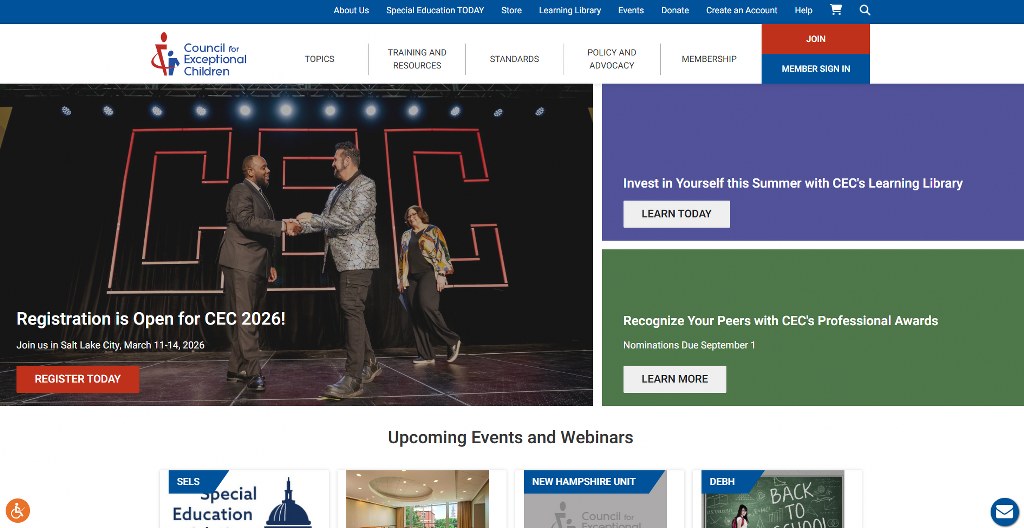Screen dimensions: 1024x528
Task: Click the search magnifier icon
Action: click(865, 10)
